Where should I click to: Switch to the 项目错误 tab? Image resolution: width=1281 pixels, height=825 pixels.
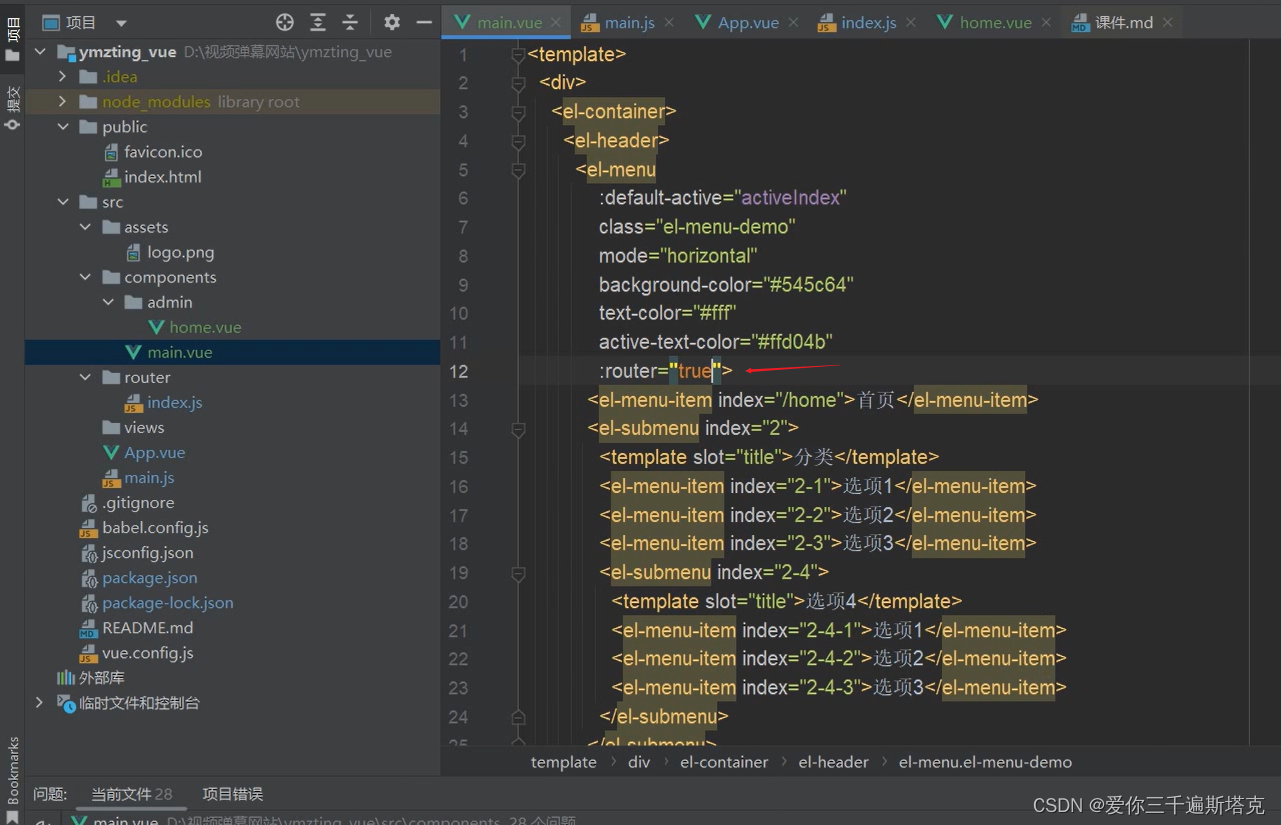coord(232,794)
